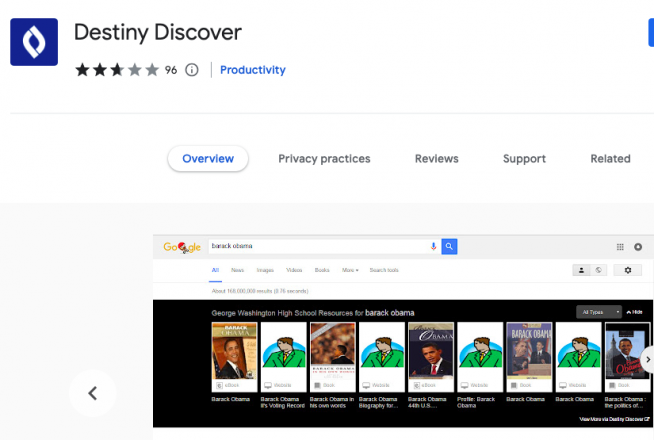Toggle global results globe icon
654x440 pixels.
598,270
